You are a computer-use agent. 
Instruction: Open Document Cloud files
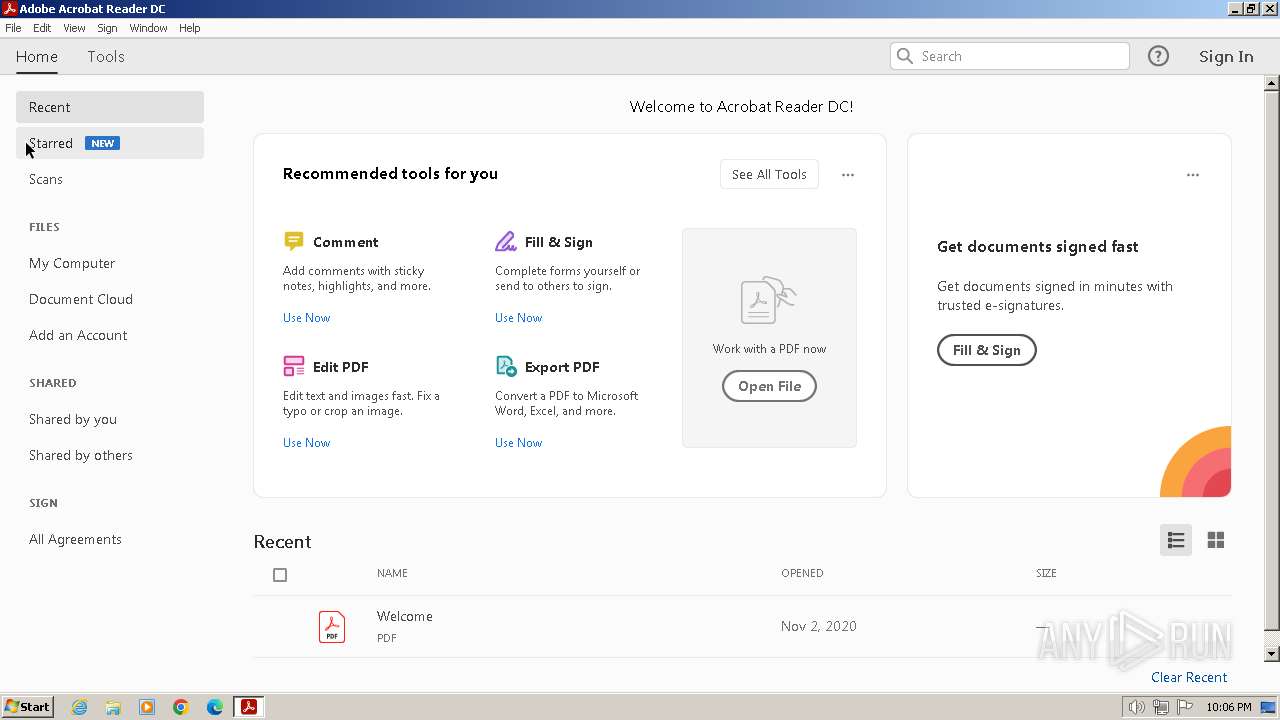81,299
